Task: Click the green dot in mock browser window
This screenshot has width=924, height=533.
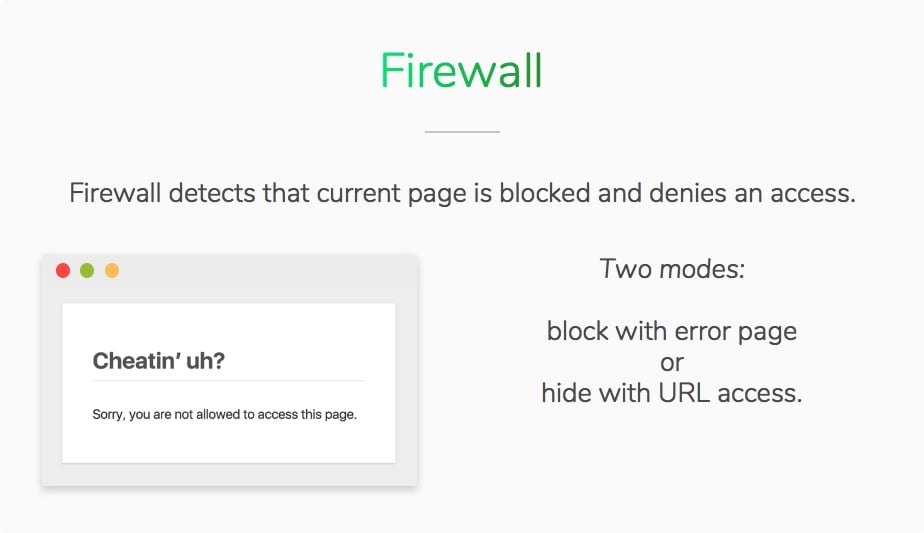Action: point(87,271)
